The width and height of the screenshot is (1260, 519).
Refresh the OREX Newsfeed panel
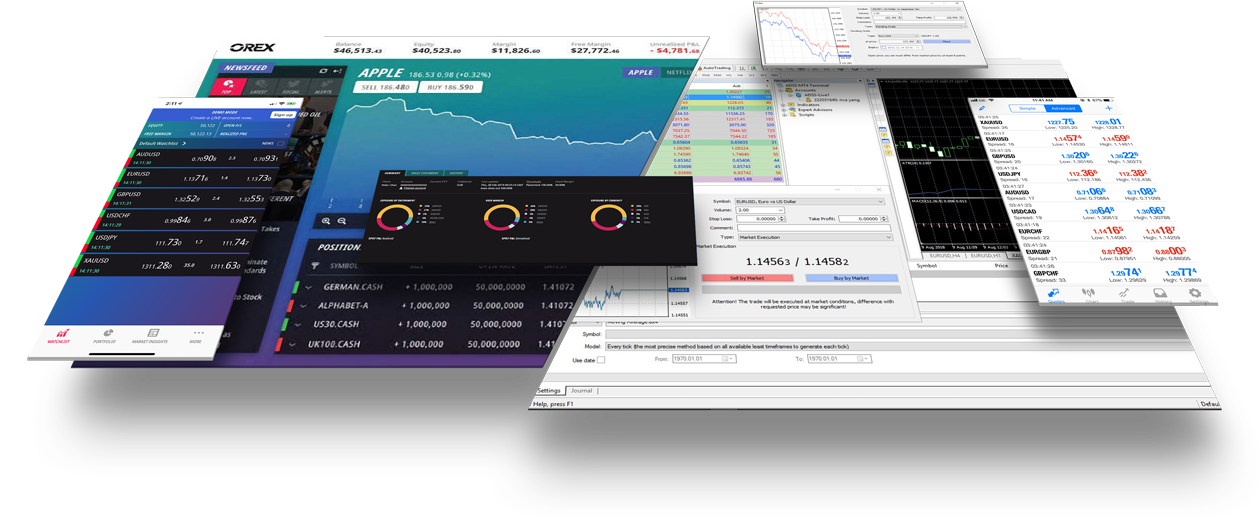pos(323,71)
